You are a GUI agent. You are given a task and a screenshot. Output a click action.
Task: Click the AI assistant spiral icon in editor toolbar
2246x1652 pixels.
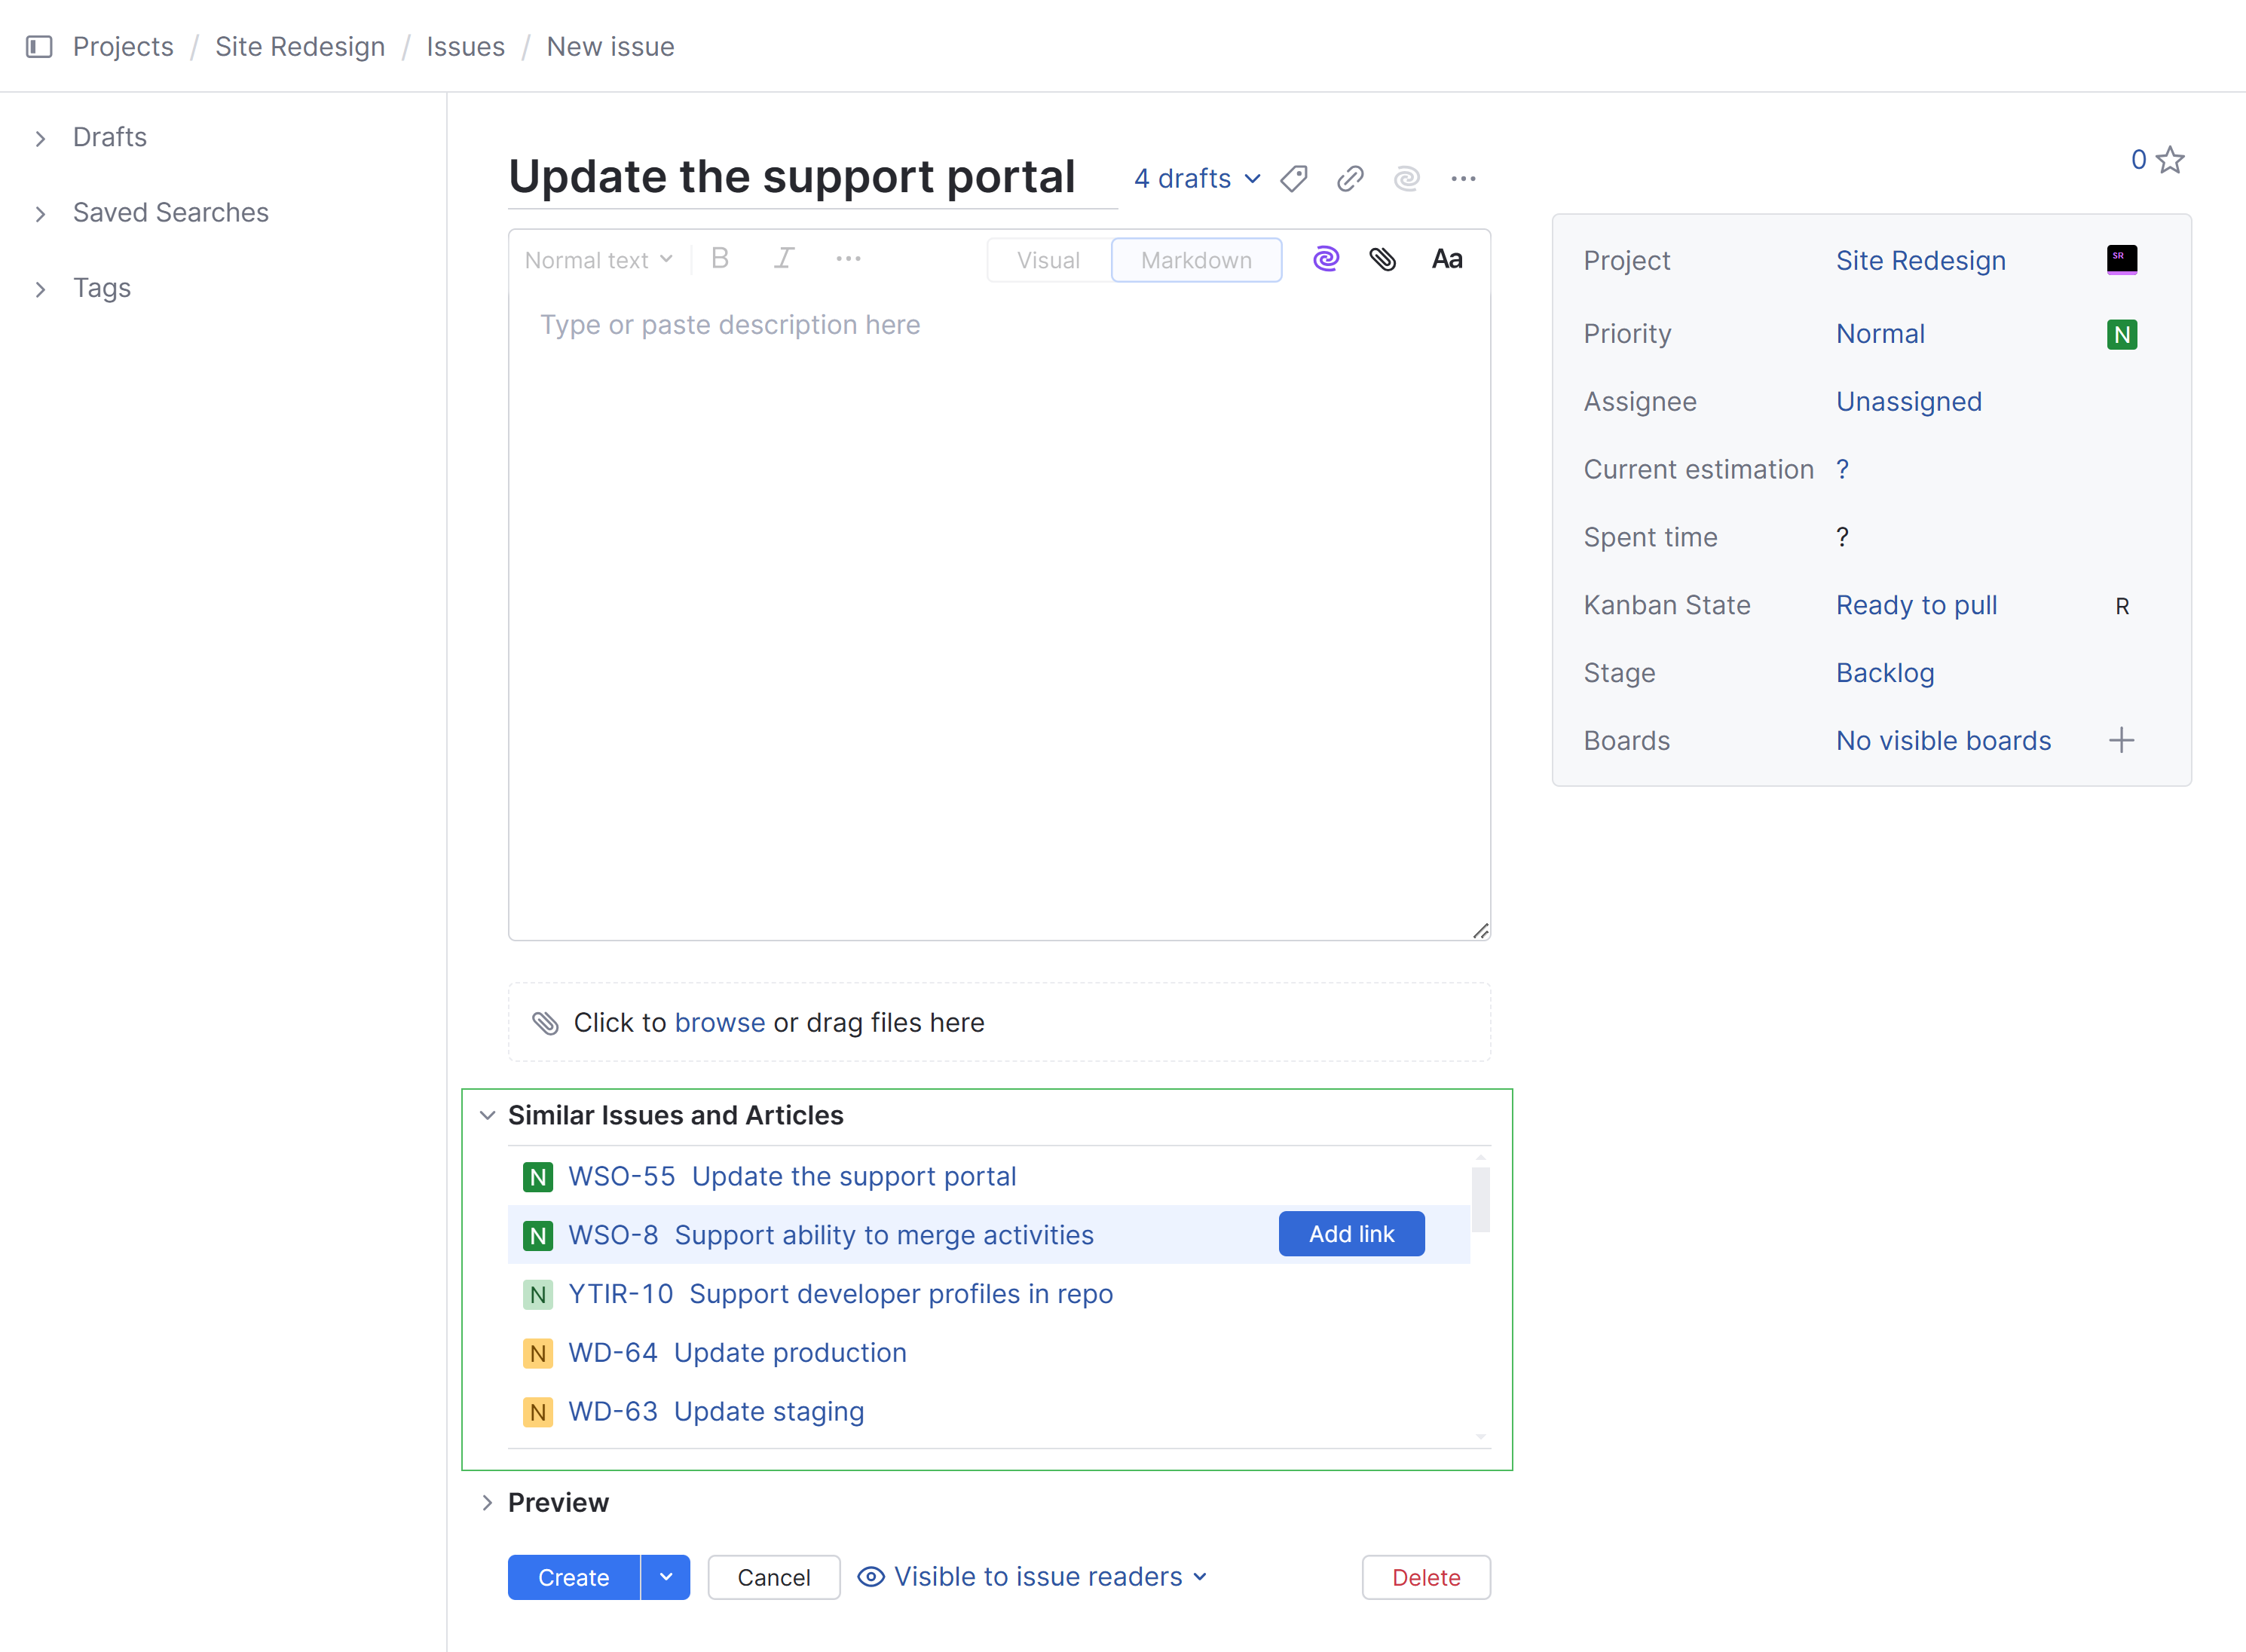click(x=1326, y=259)
